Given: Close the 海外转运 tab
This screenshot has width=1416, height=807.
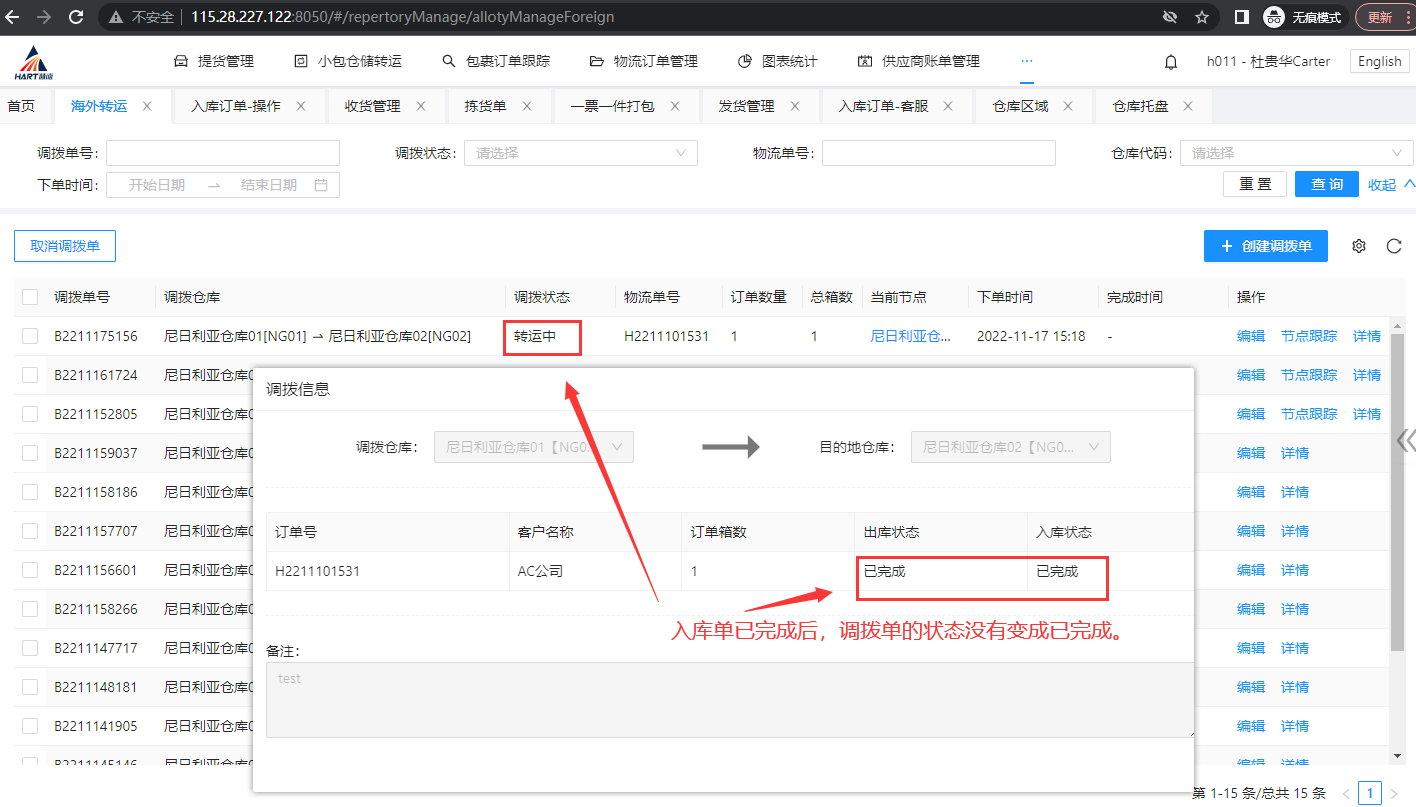Looking at the screenshot, I should coord(147,106).
